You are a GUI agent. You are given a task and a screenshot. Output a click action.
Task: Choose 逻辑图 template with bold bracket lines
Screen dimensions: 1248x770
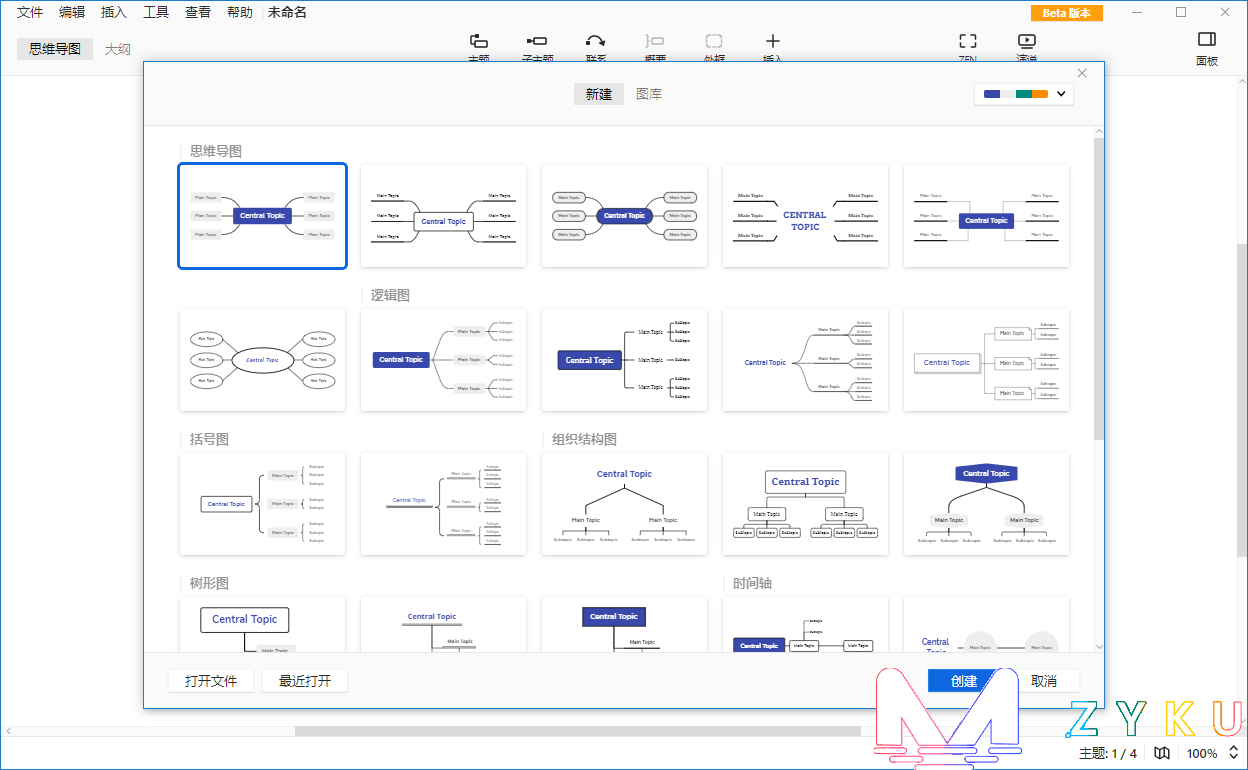pyautogui.click(x=625, y=360)
